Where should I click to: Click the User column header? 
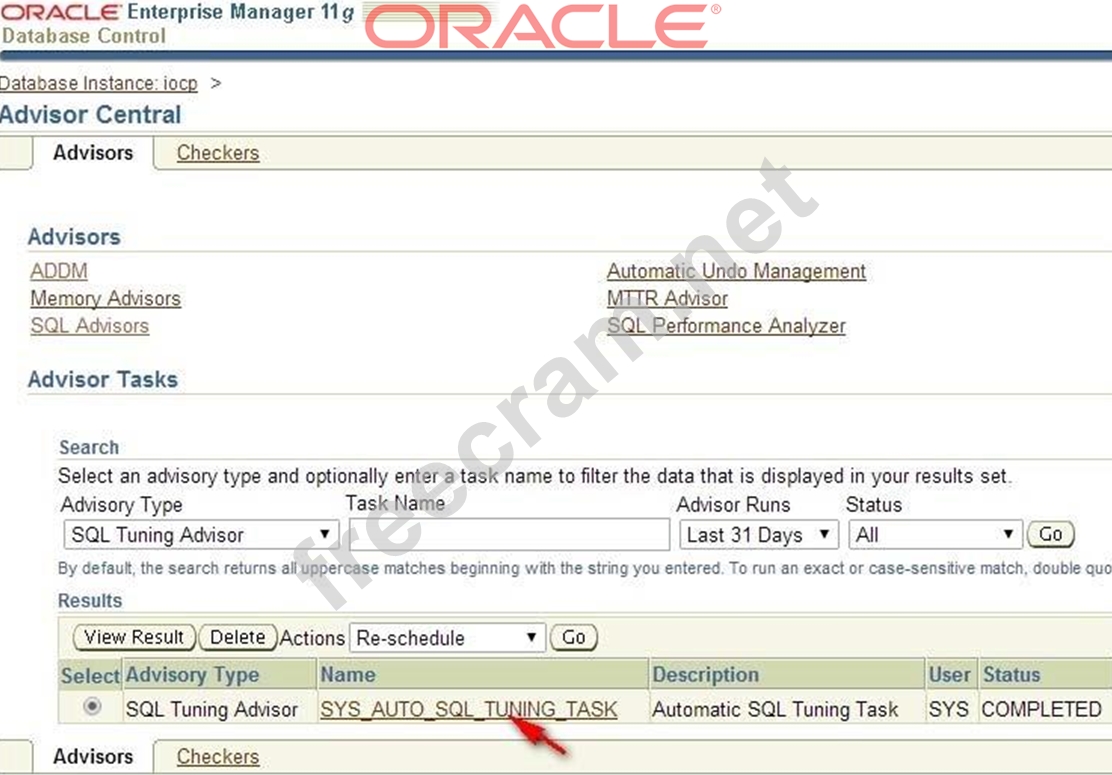(950, 675)
